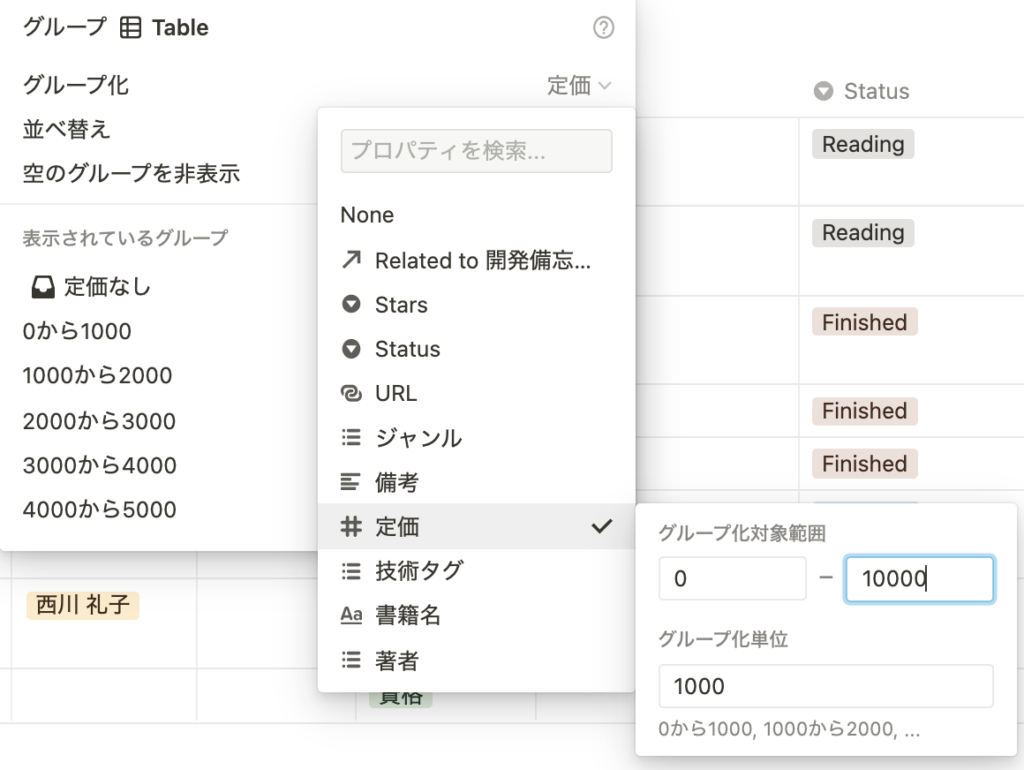The width and height of the screenshot is (1024, 770).
Task: Choose ジャンル as grouping property
Action: (x=418, y=438)
